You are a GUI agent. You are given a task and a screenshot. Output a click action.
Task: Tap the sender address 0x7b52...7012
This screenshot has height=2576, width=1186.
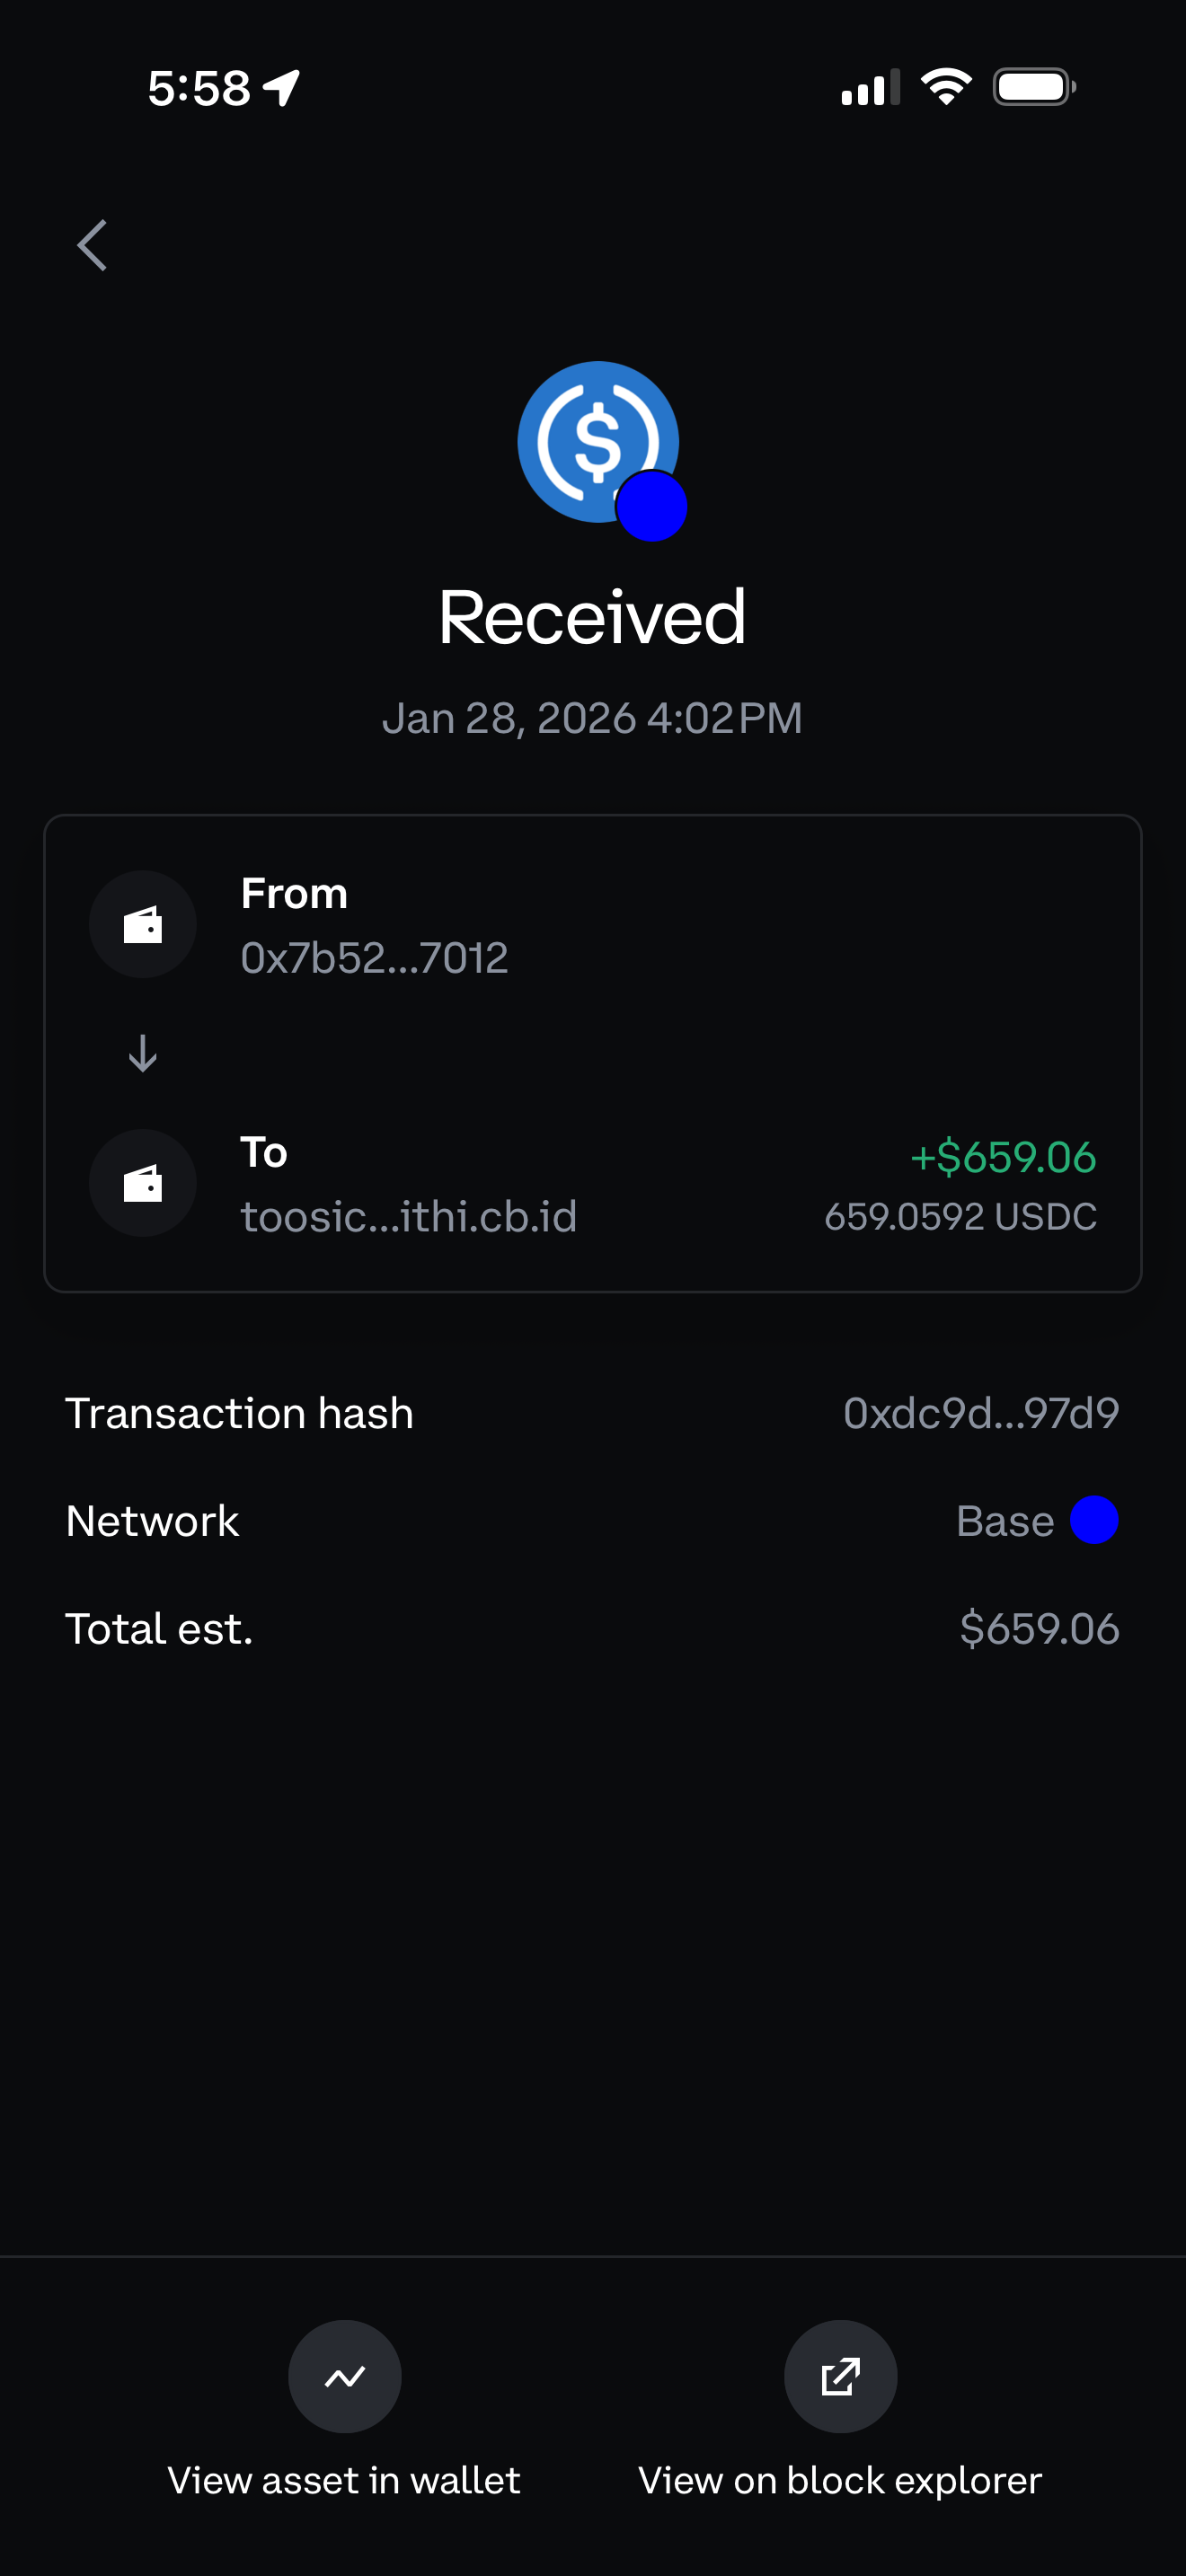(374, 958)
